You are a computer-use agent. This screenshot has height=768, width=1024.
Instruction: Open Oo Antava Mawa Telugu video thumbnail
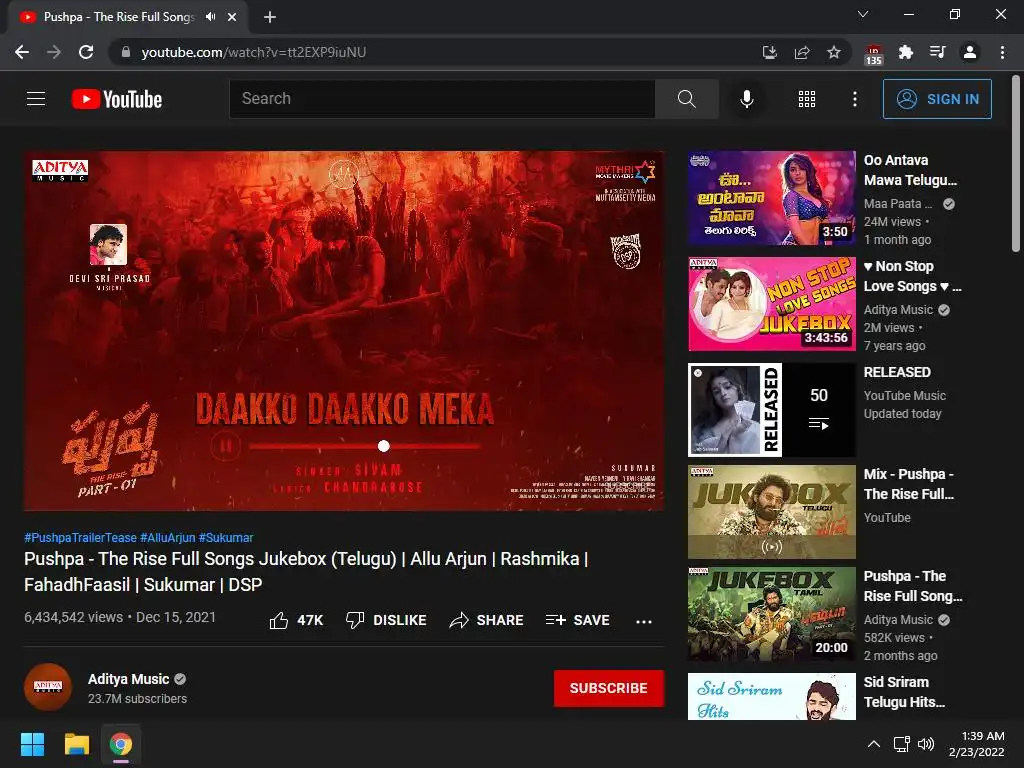(772, 198)
